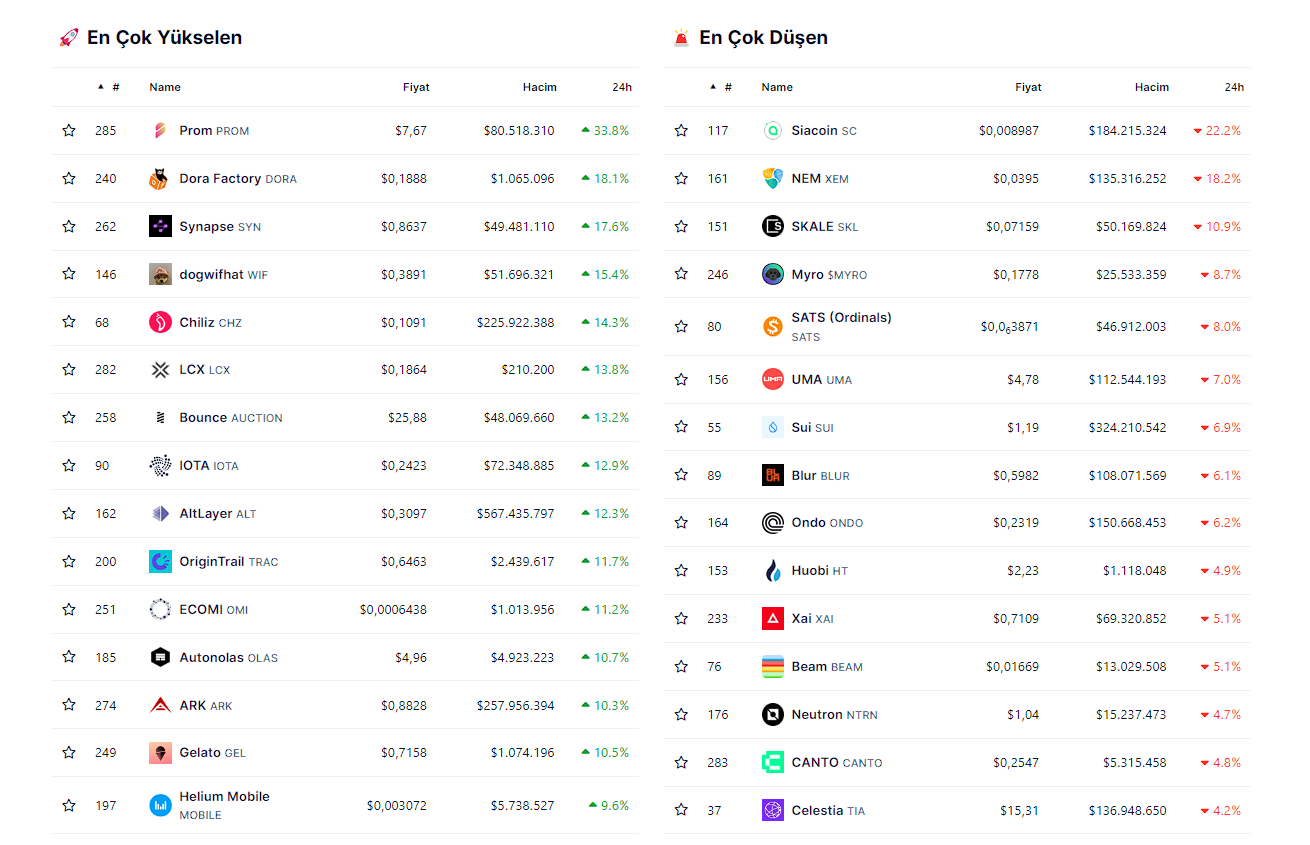This screenshot has width=1310, height=845.
Task: Click the Prom coin logo icon
Action: pos(160,131)
